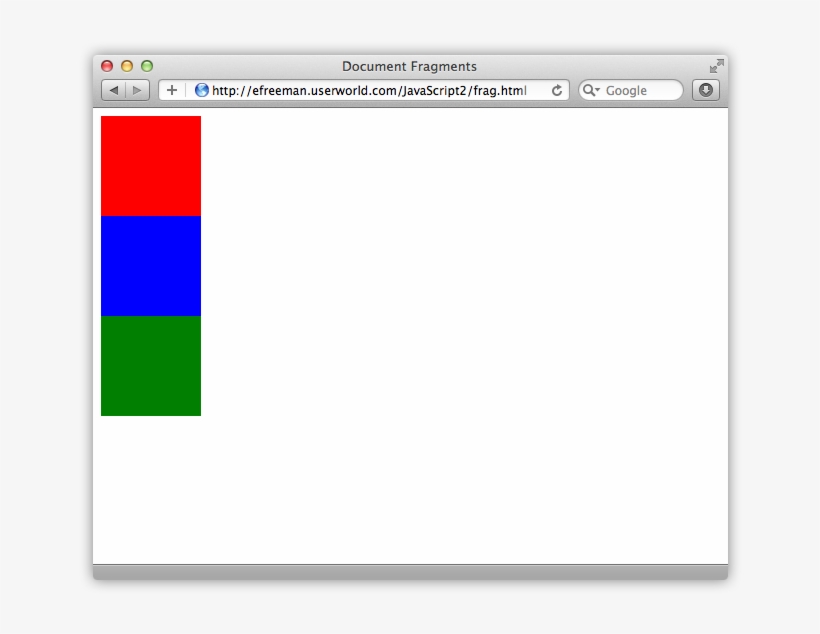Toggle the bookmarks bar via red traffic light area
This screenshot has height=634, width=820.
click(107, 65)
